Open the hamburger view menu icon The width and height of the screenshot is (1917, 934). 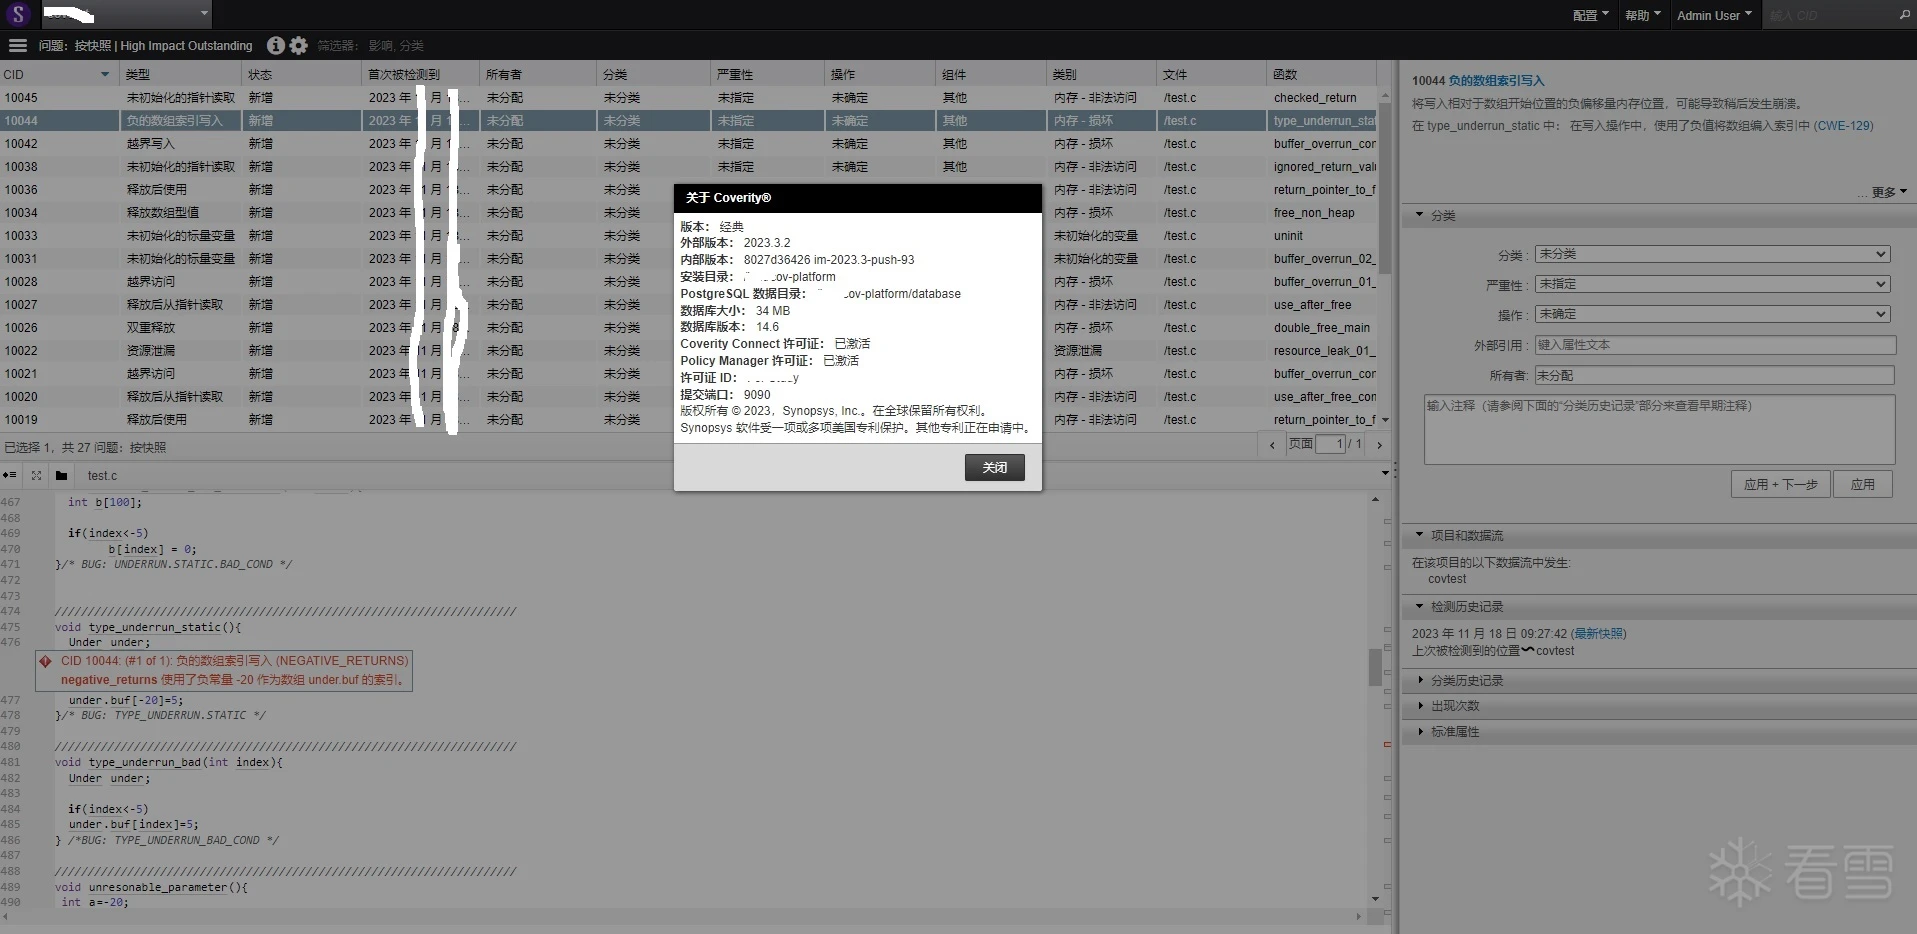(x=17, y=45)
